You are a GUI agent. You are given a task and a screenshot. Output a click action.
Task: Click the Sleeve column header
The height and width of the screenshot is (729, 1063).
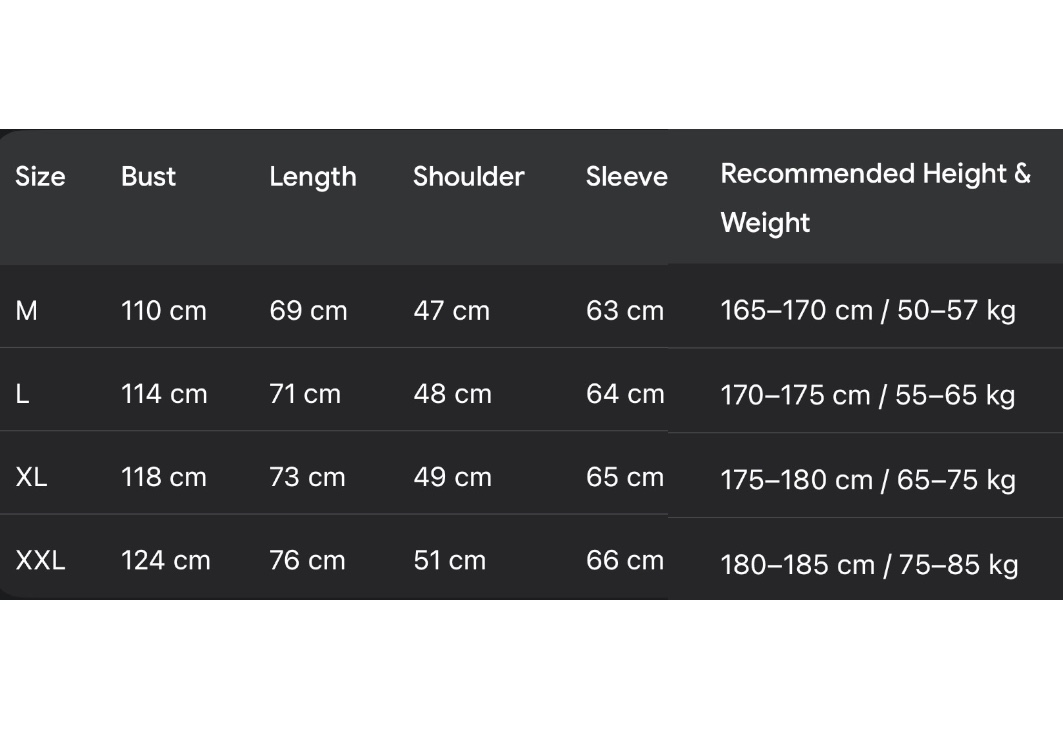[x=626, y=177]
